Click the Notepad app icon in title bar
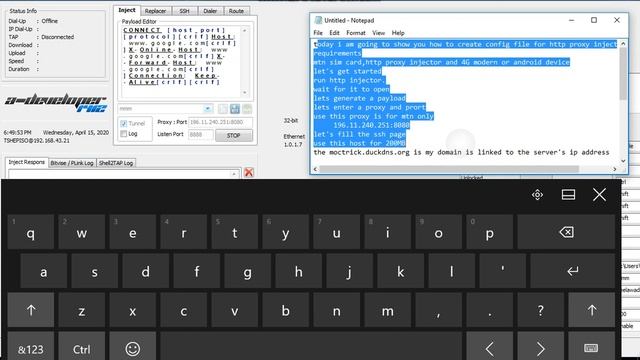The image size is (640, 360). tap(318, 20)
